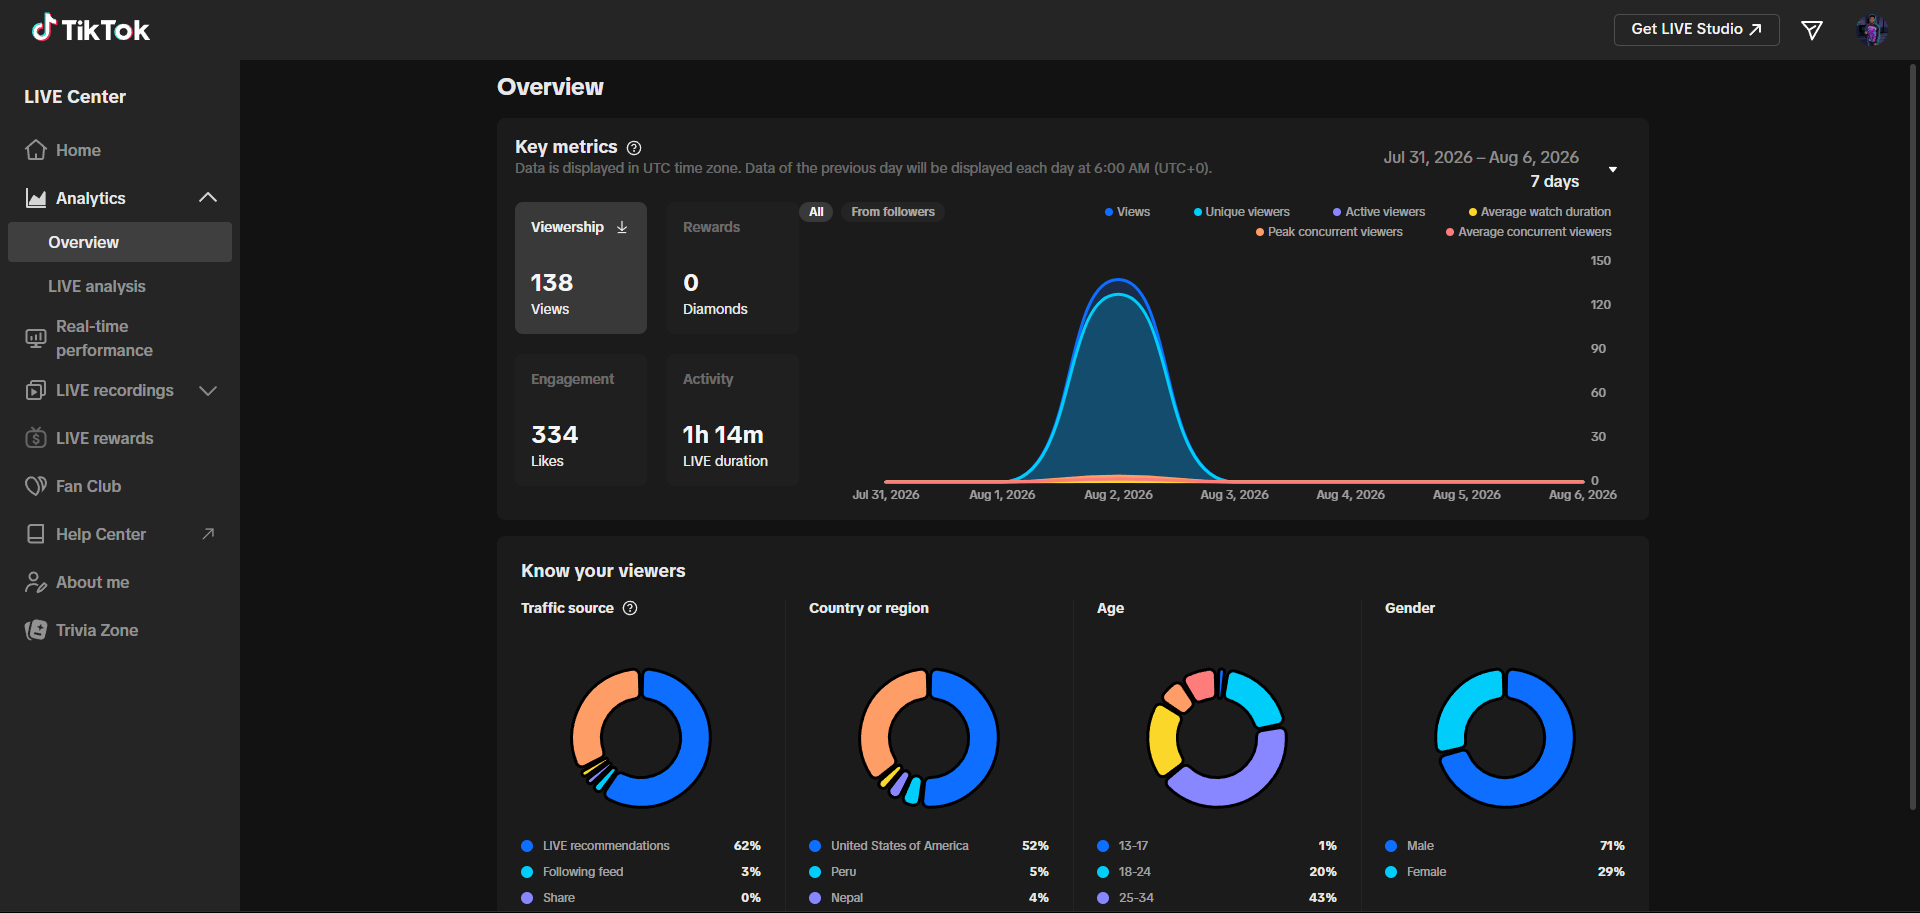
Task: Select the From followers filter
Action: (x=893, y=212)
